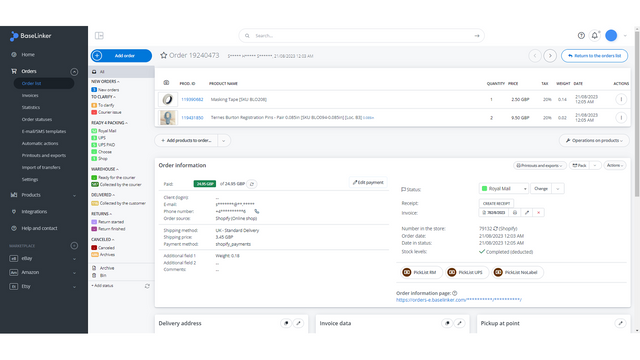Click the Add order button
Viewport: 640px width, 360px height.
[x=121, y=56]
